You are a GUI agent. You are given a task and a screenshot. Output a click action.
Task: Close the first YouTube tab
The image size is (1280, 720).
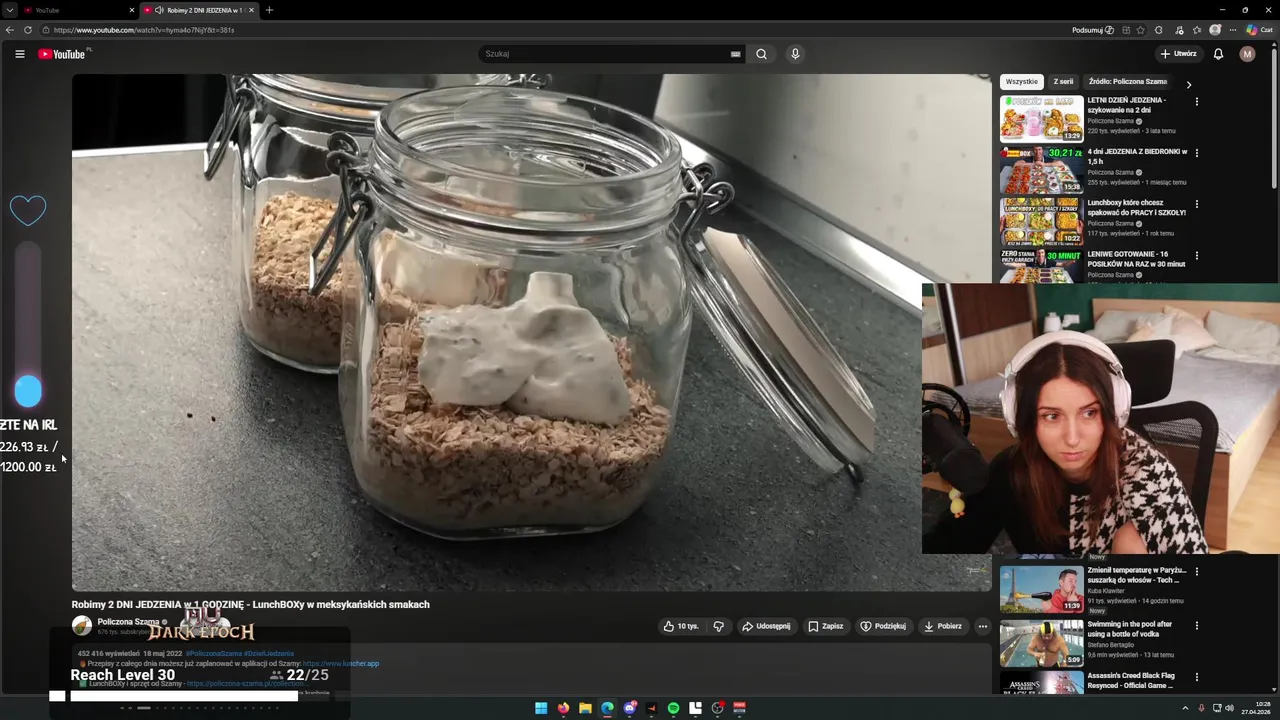click(132, 10)
